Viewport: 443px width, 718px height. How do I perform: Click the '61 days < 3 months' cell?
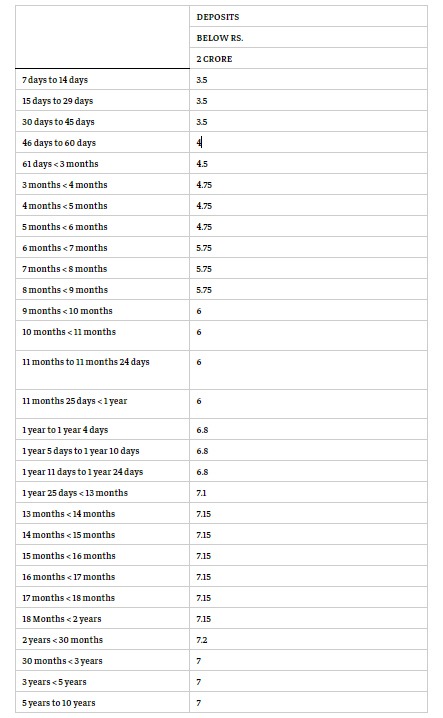[x=102, y=164]
